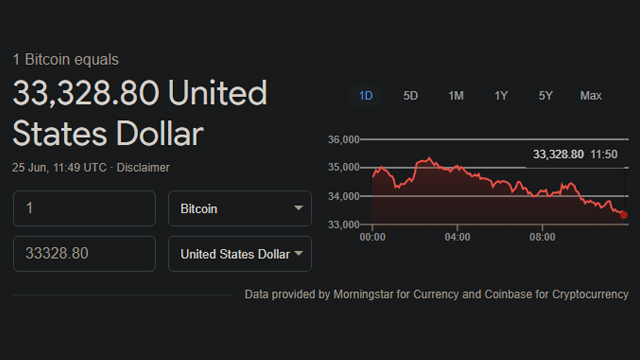Viewport: 640px width, 360px height.
Task: Click the red current-price dot on chart
Action: [624, 215]
